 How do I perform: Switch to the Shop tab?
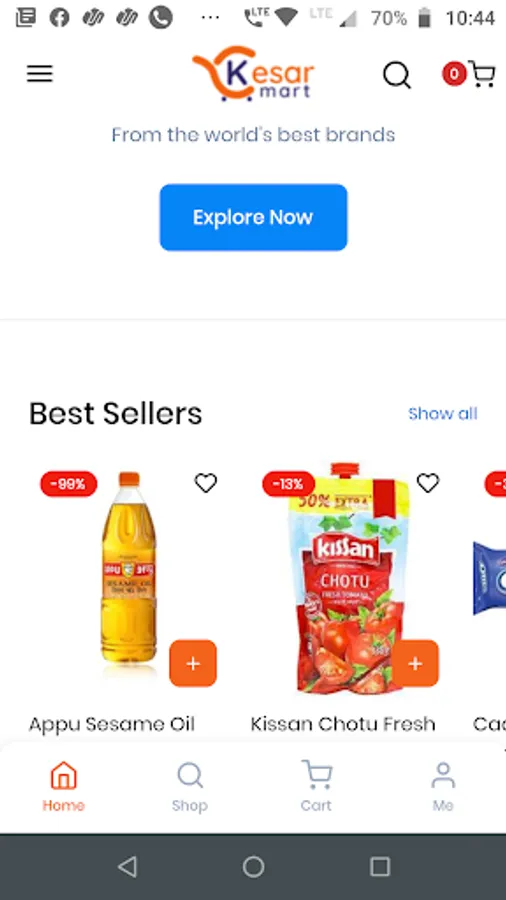pos(189,786)
